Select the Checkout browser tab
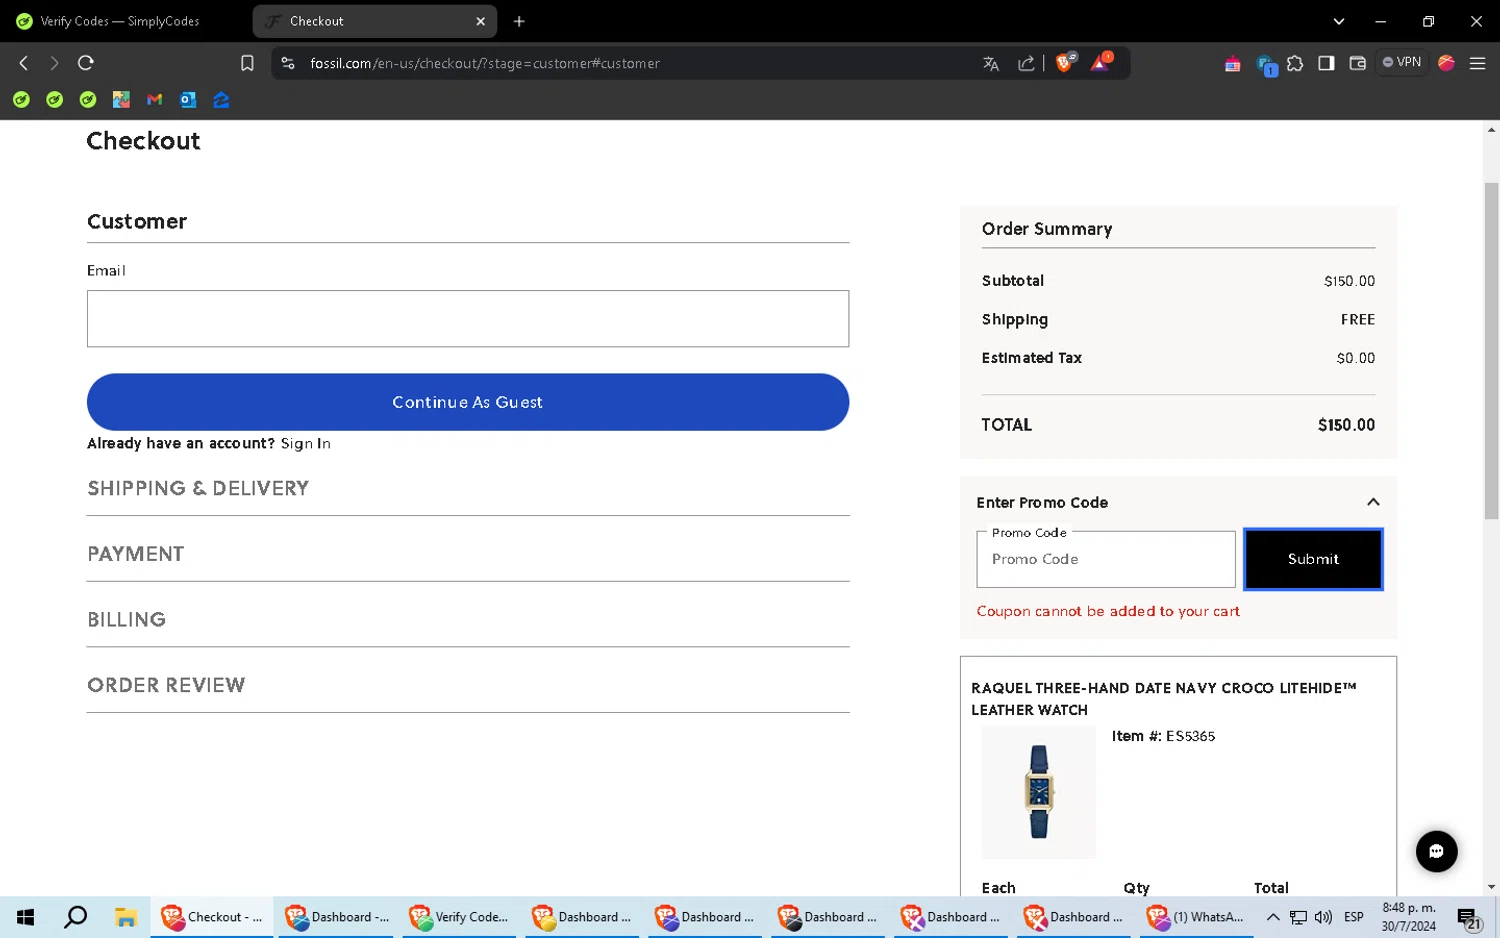The width and height of the screenshot is (1500, 938). [375, 21]
